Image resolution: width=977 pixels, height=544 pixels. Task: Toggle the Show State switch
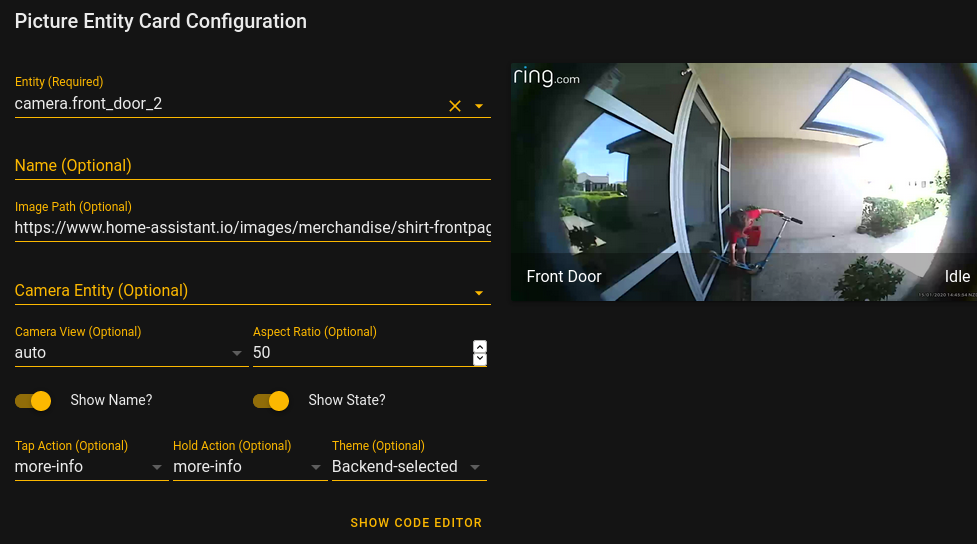point(271,401)
